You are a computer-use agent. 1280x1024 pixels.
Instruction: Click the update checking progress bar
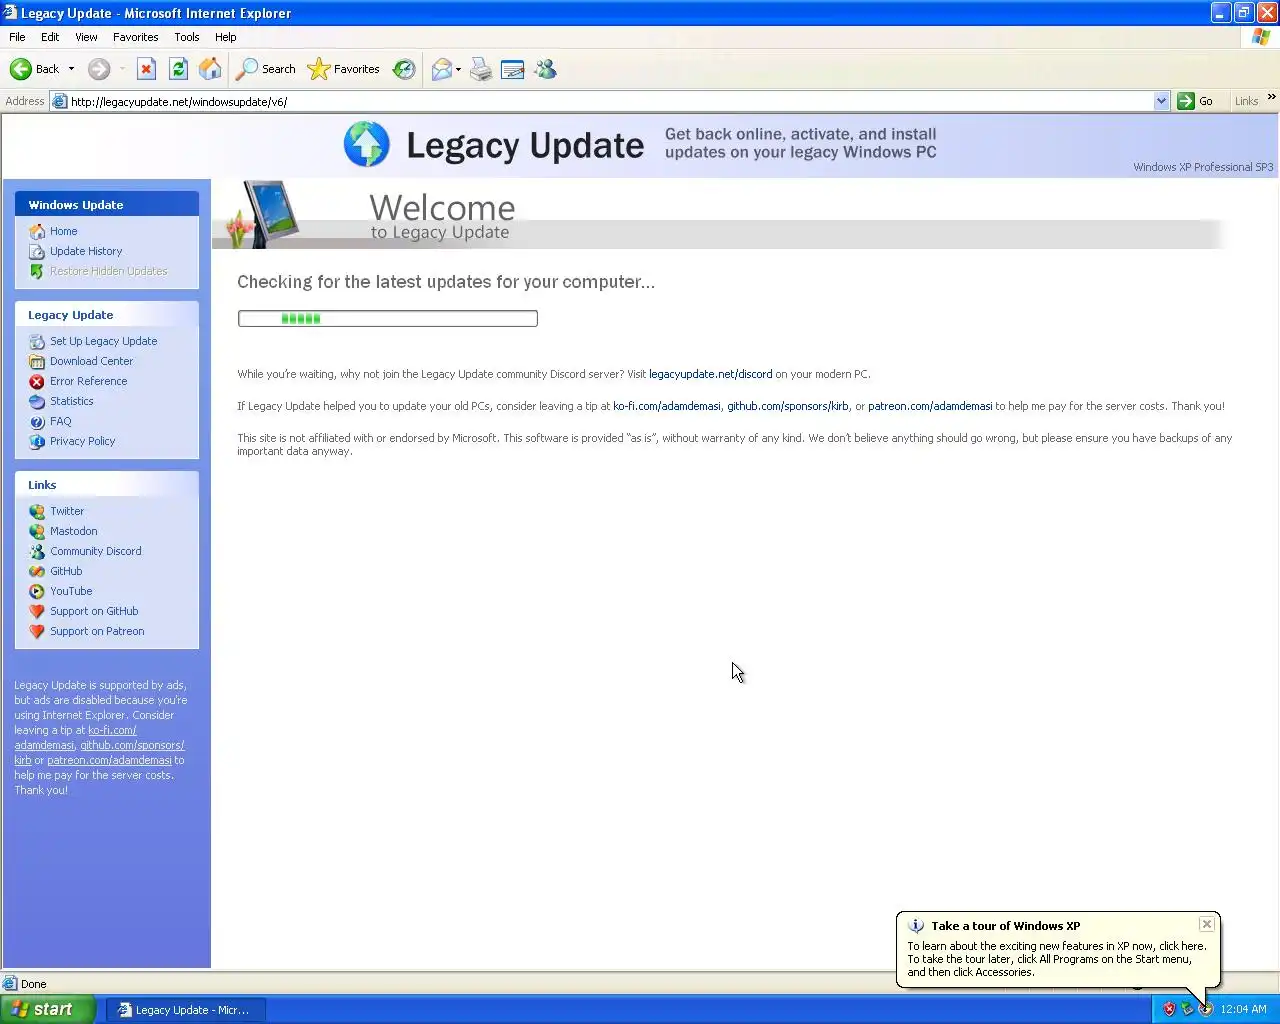click(388, 318)
